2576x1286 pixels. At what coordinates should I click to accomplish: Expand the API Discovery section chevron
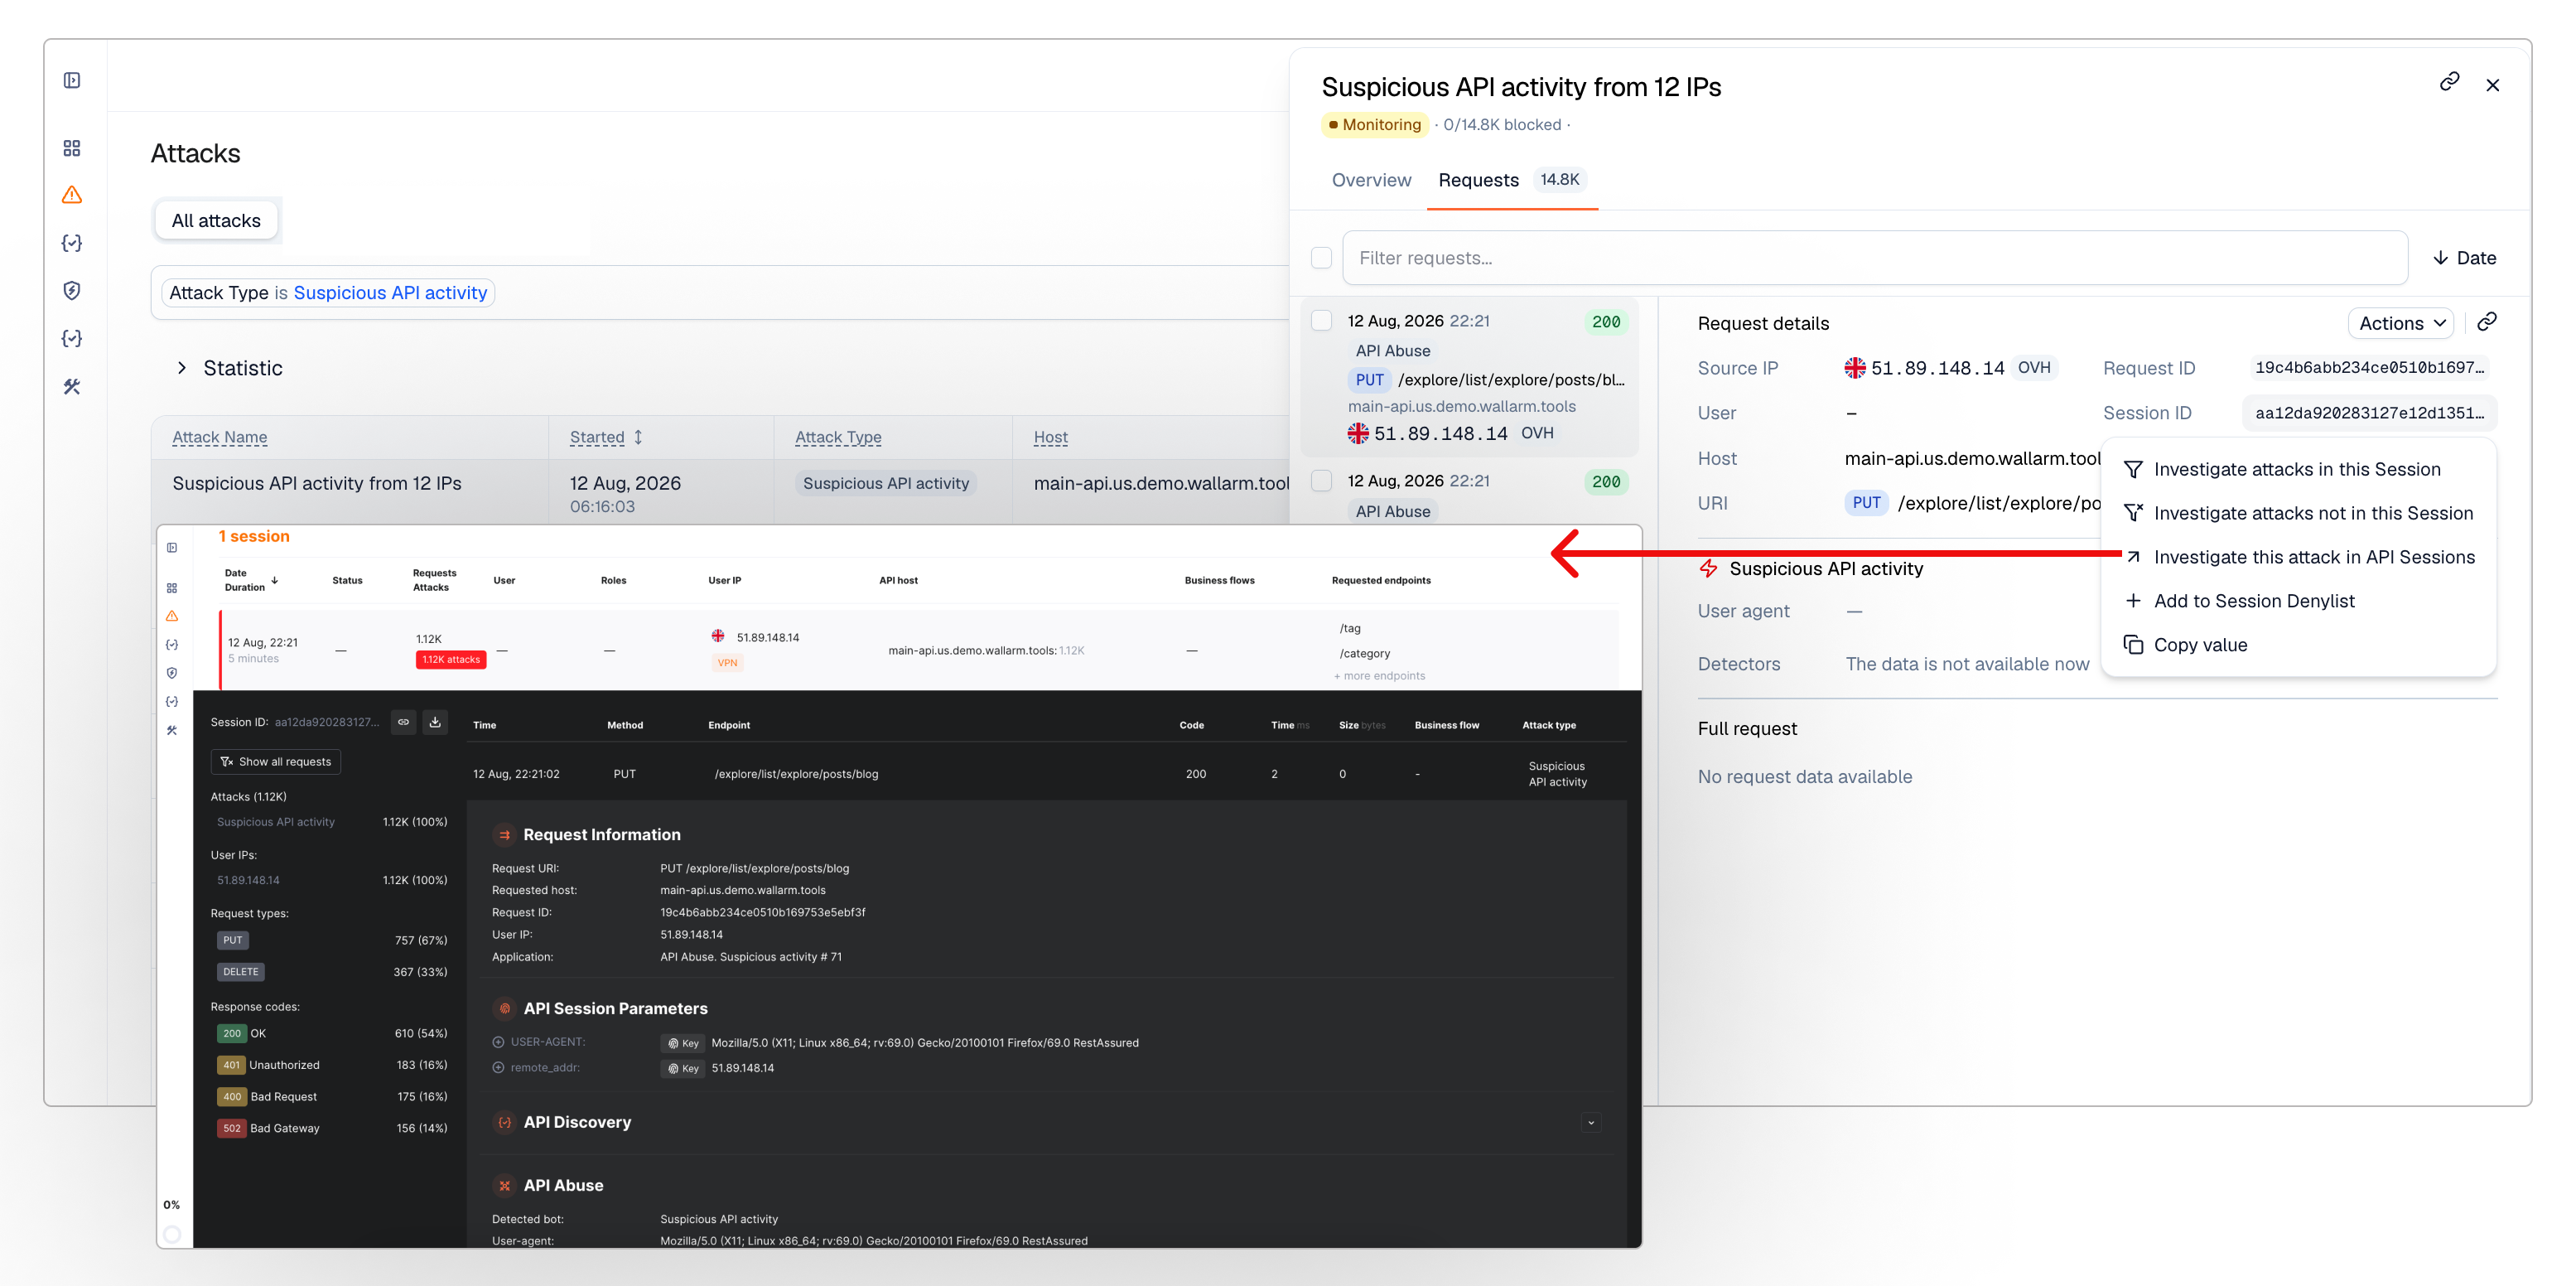pyautogui.click(x=1591, y=1122)
